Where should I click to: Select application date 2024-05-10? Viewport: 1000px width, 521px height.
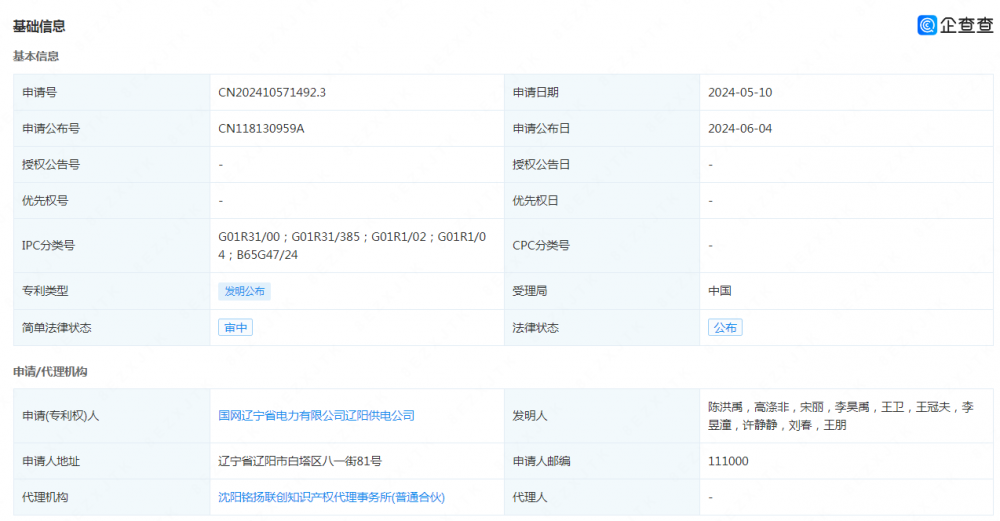[740, 92]
